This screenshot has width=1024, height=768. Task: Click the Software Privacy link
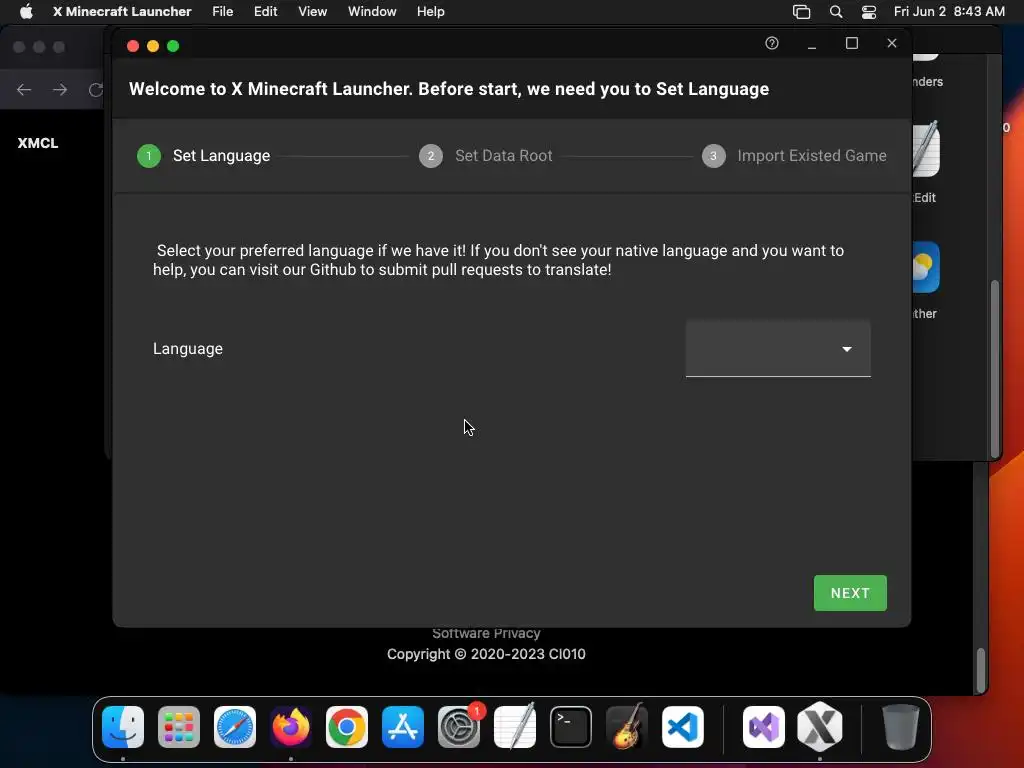click(487, 633)
